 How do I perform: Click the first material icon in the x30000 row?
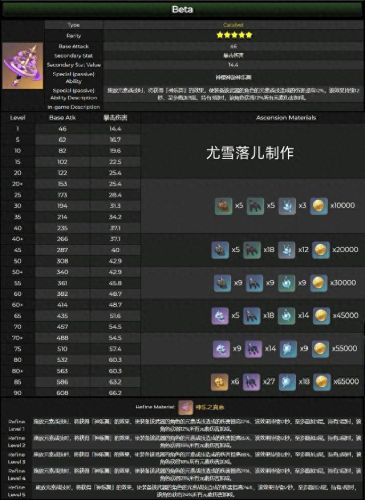[222, 283]
